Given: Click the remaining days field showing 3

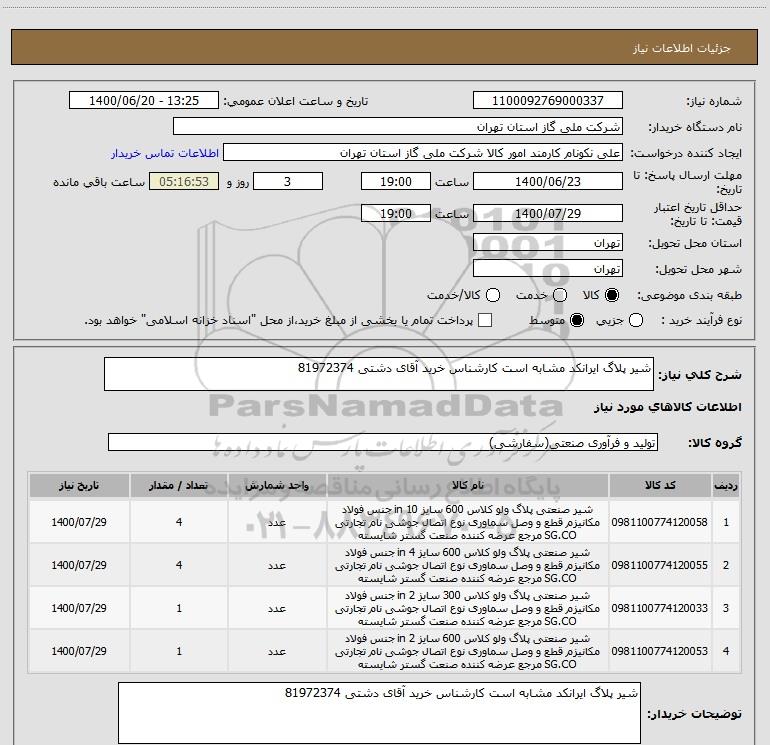Looking at the screenshot, I should pyautogui.click(x=288, y=181).
